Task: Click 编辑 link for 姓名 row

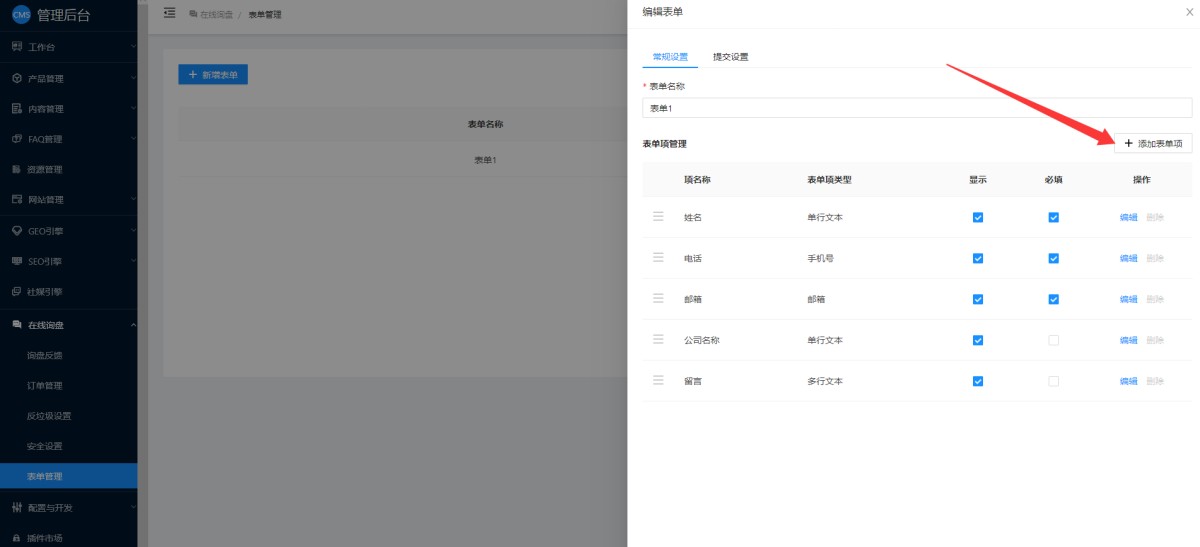Action: 1128,217
